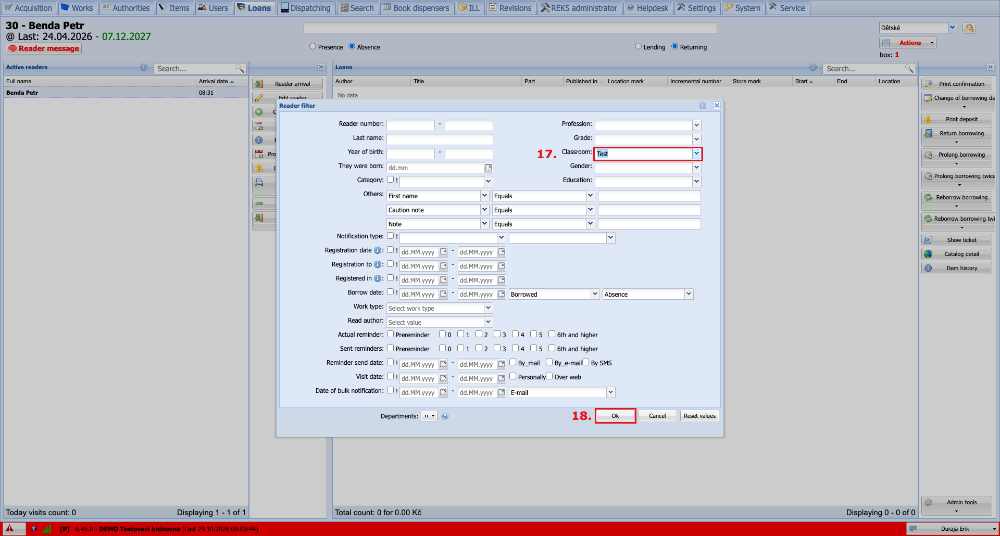This screenshot has height=536, width=1000.
Task: Click the key icon beside department selector
Action: pyautogui.click(x=969, y=27)
